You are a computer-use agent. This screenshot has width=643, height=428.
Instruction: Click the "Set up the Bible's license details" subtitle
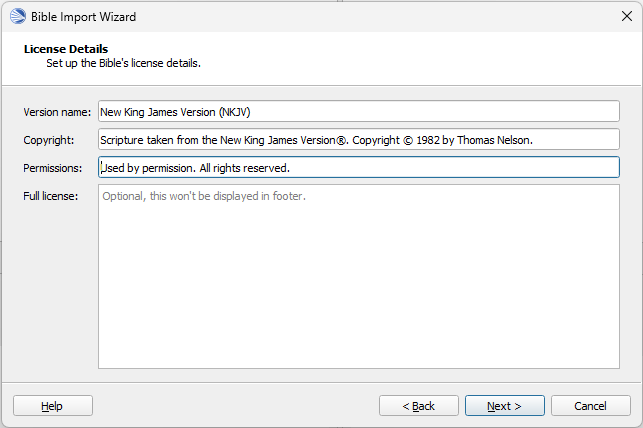123,63
